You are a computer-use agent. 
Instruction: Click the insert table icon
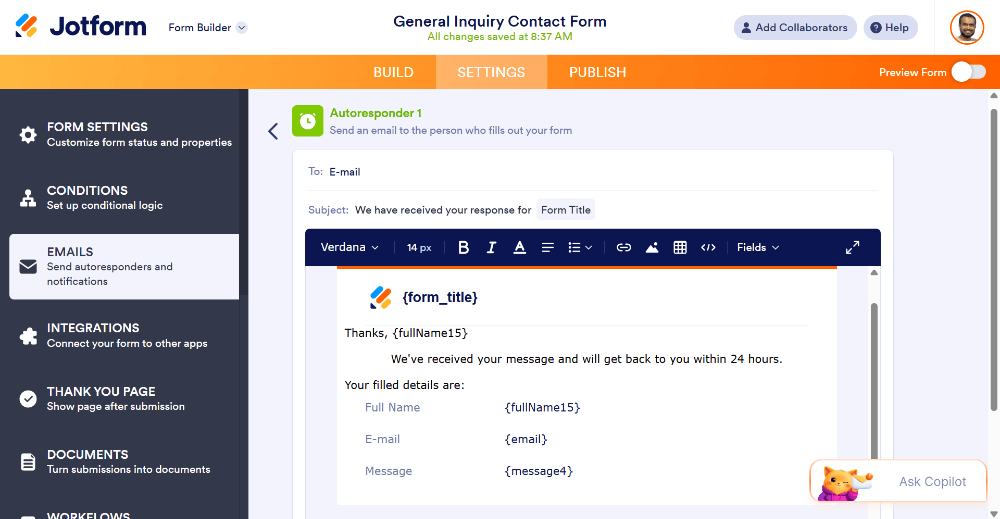[680, 247]
